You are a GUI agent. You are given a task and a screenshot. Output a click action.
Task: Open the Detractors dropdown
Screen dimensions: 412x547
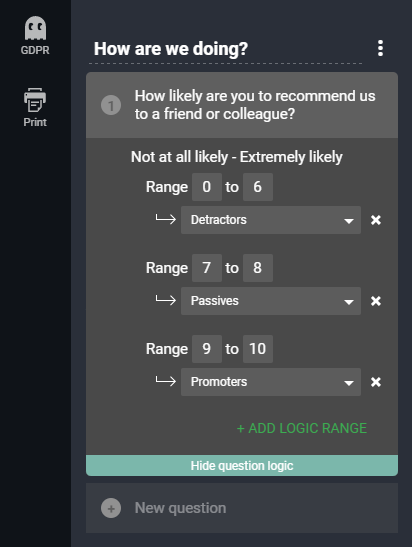pyautogui.click(x=271, y=220)
